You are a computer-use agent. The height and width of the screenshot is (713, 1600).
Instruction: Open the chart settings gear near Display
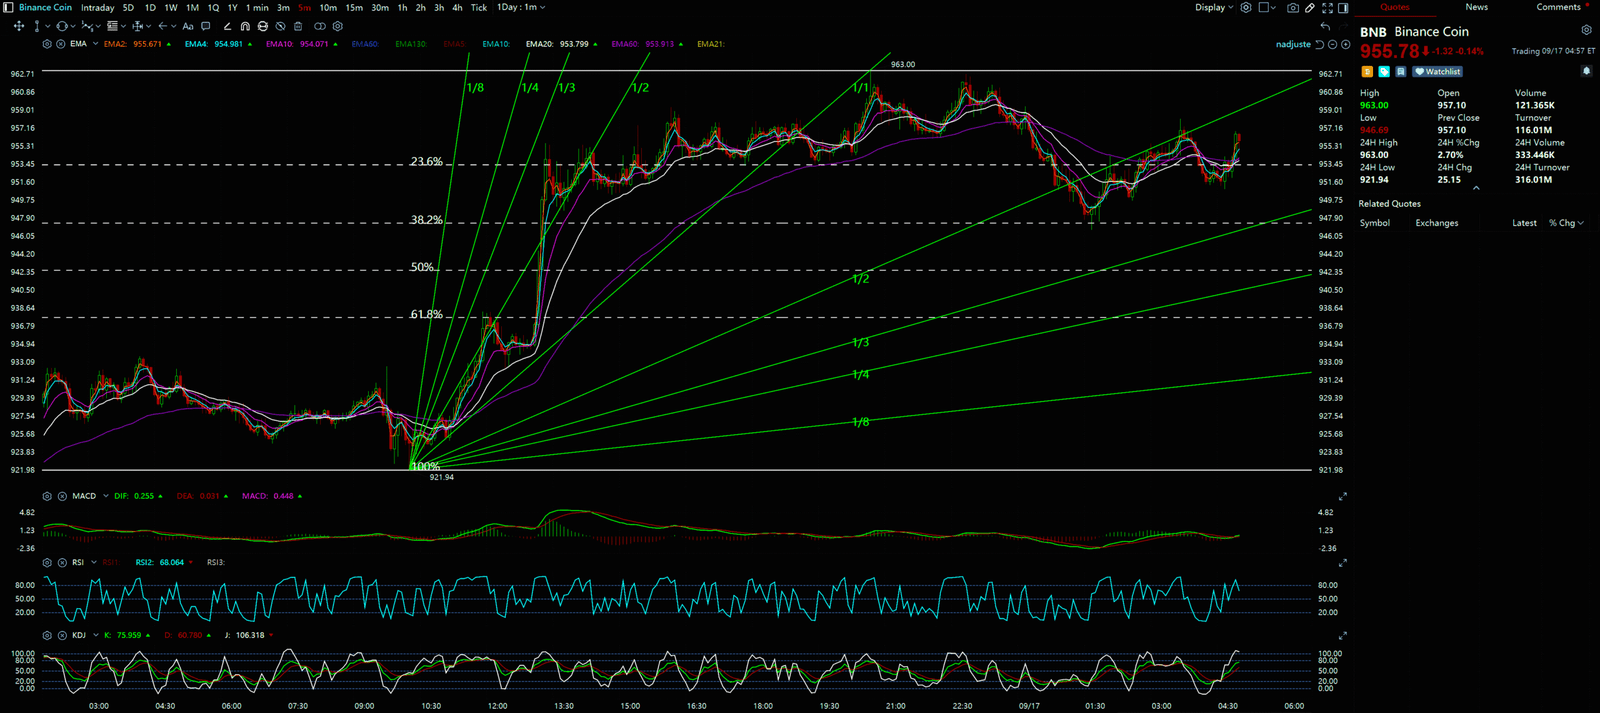click(1246, 7)
